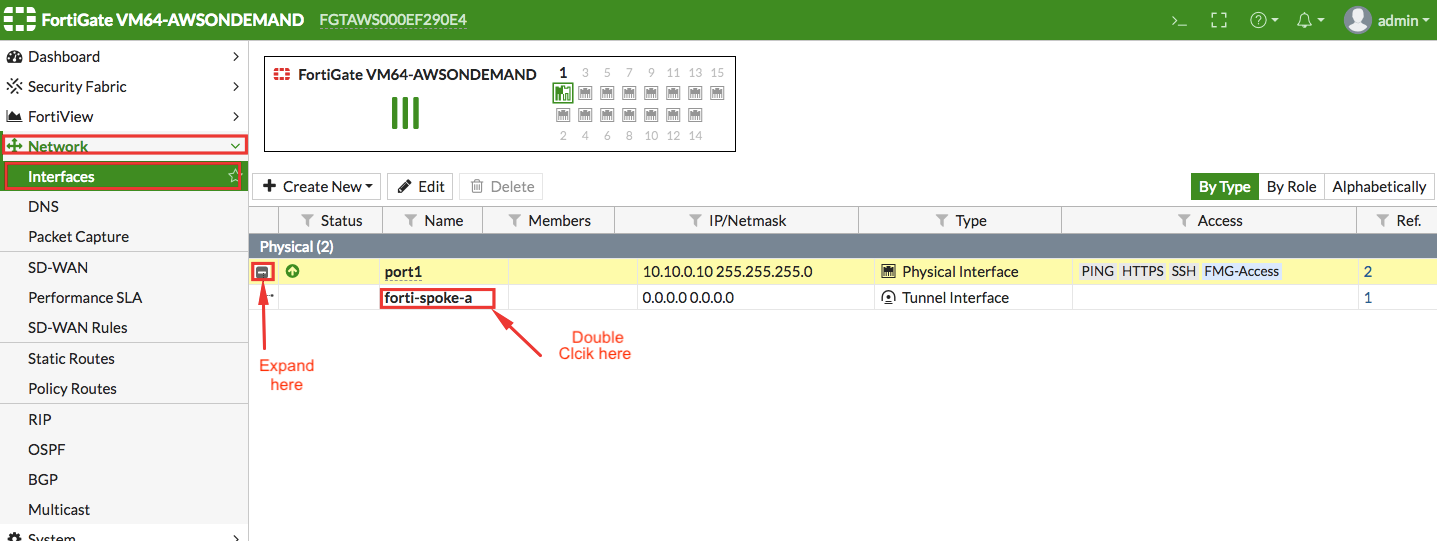The image size is (1437, 541).
Task: Collapse the Network chevron arrow
Action: click(236, 146)
